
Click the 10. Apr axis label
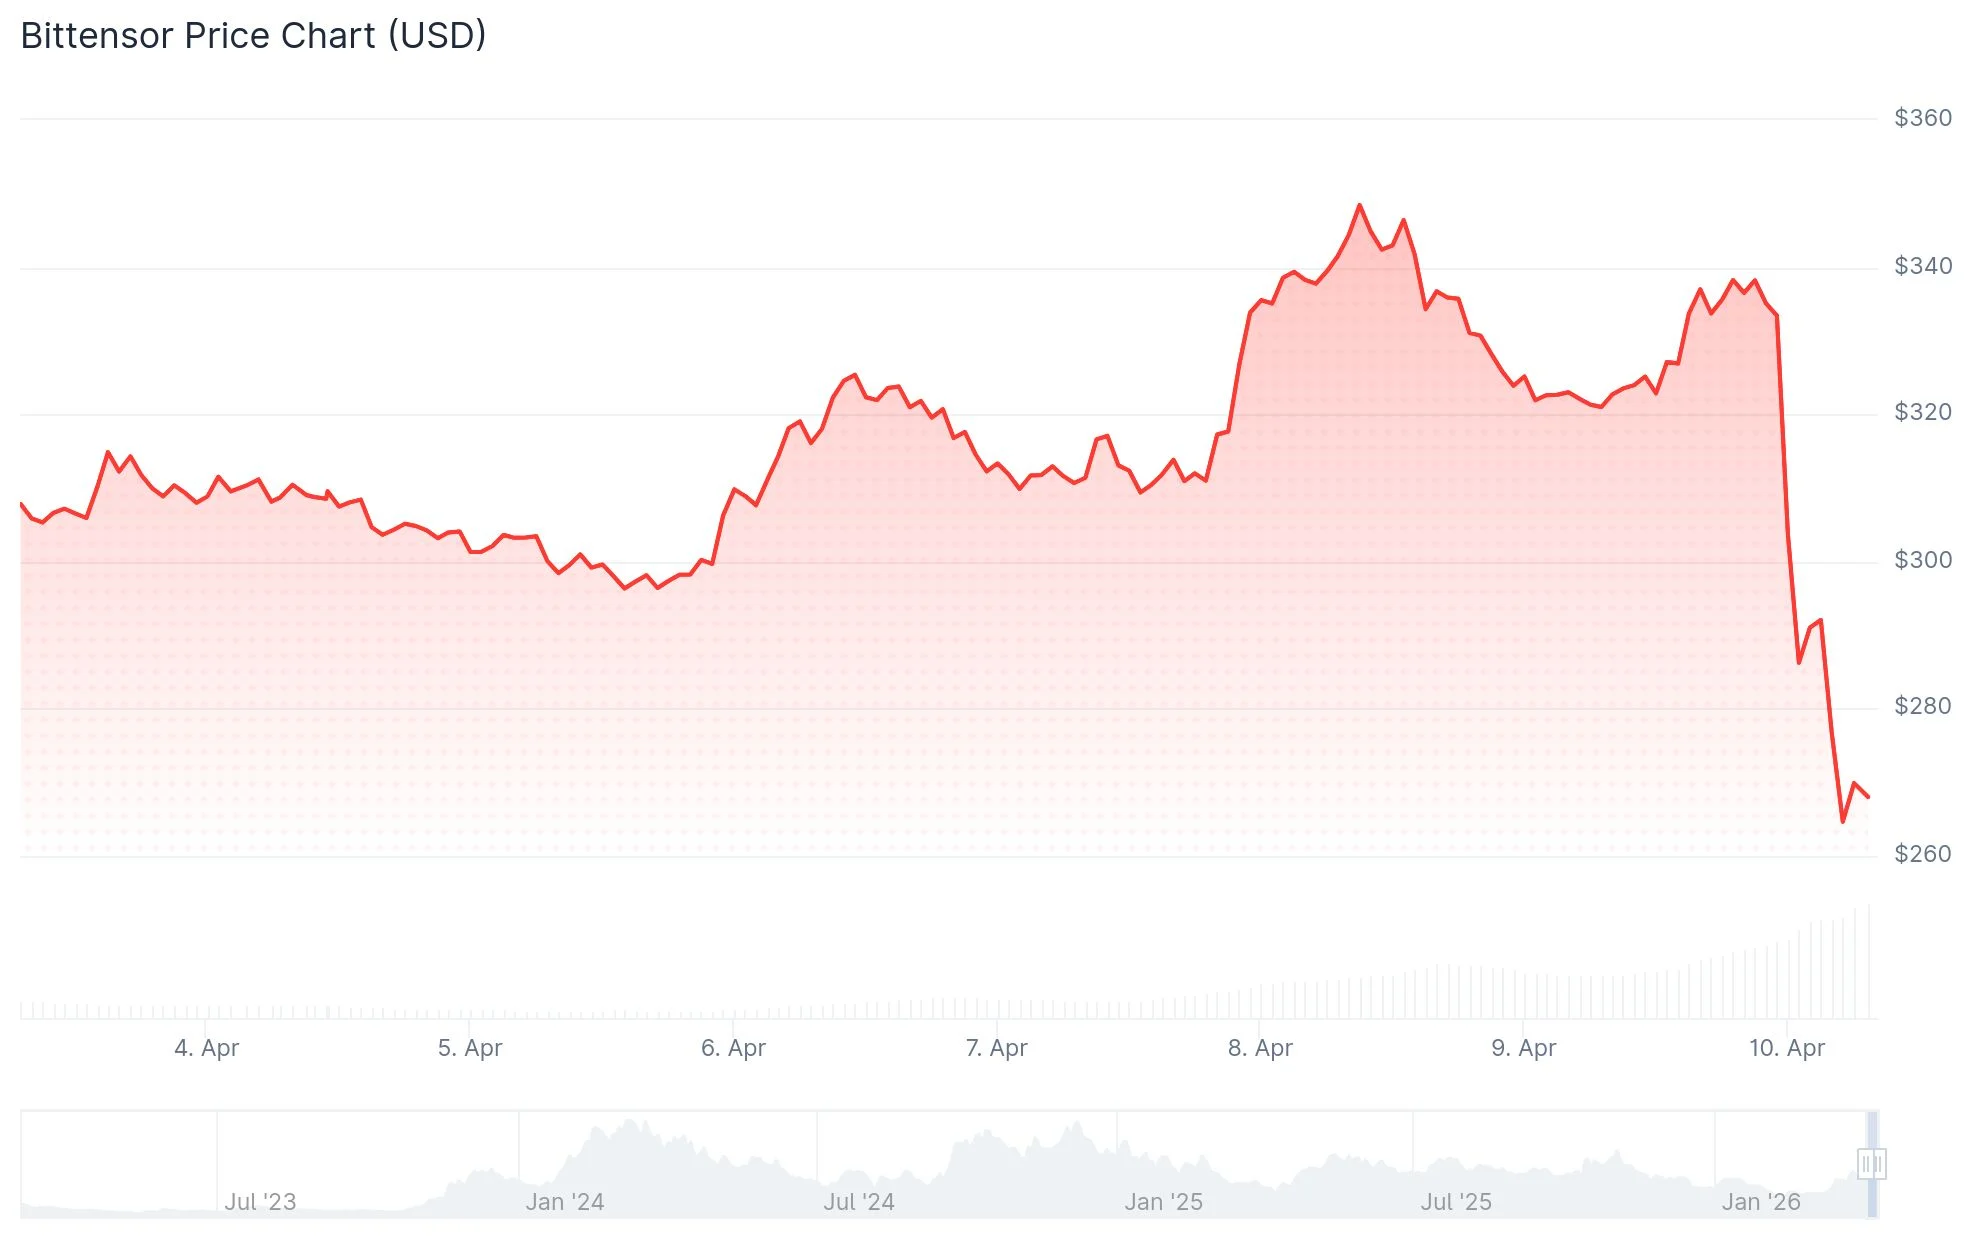tap(1786, 1048)
